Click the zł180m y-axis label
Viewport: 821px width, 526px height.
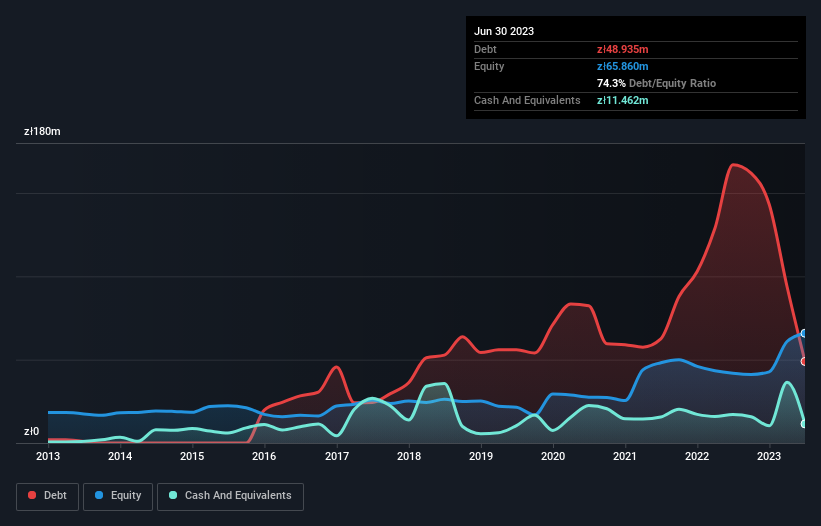(x=42, y=131)
